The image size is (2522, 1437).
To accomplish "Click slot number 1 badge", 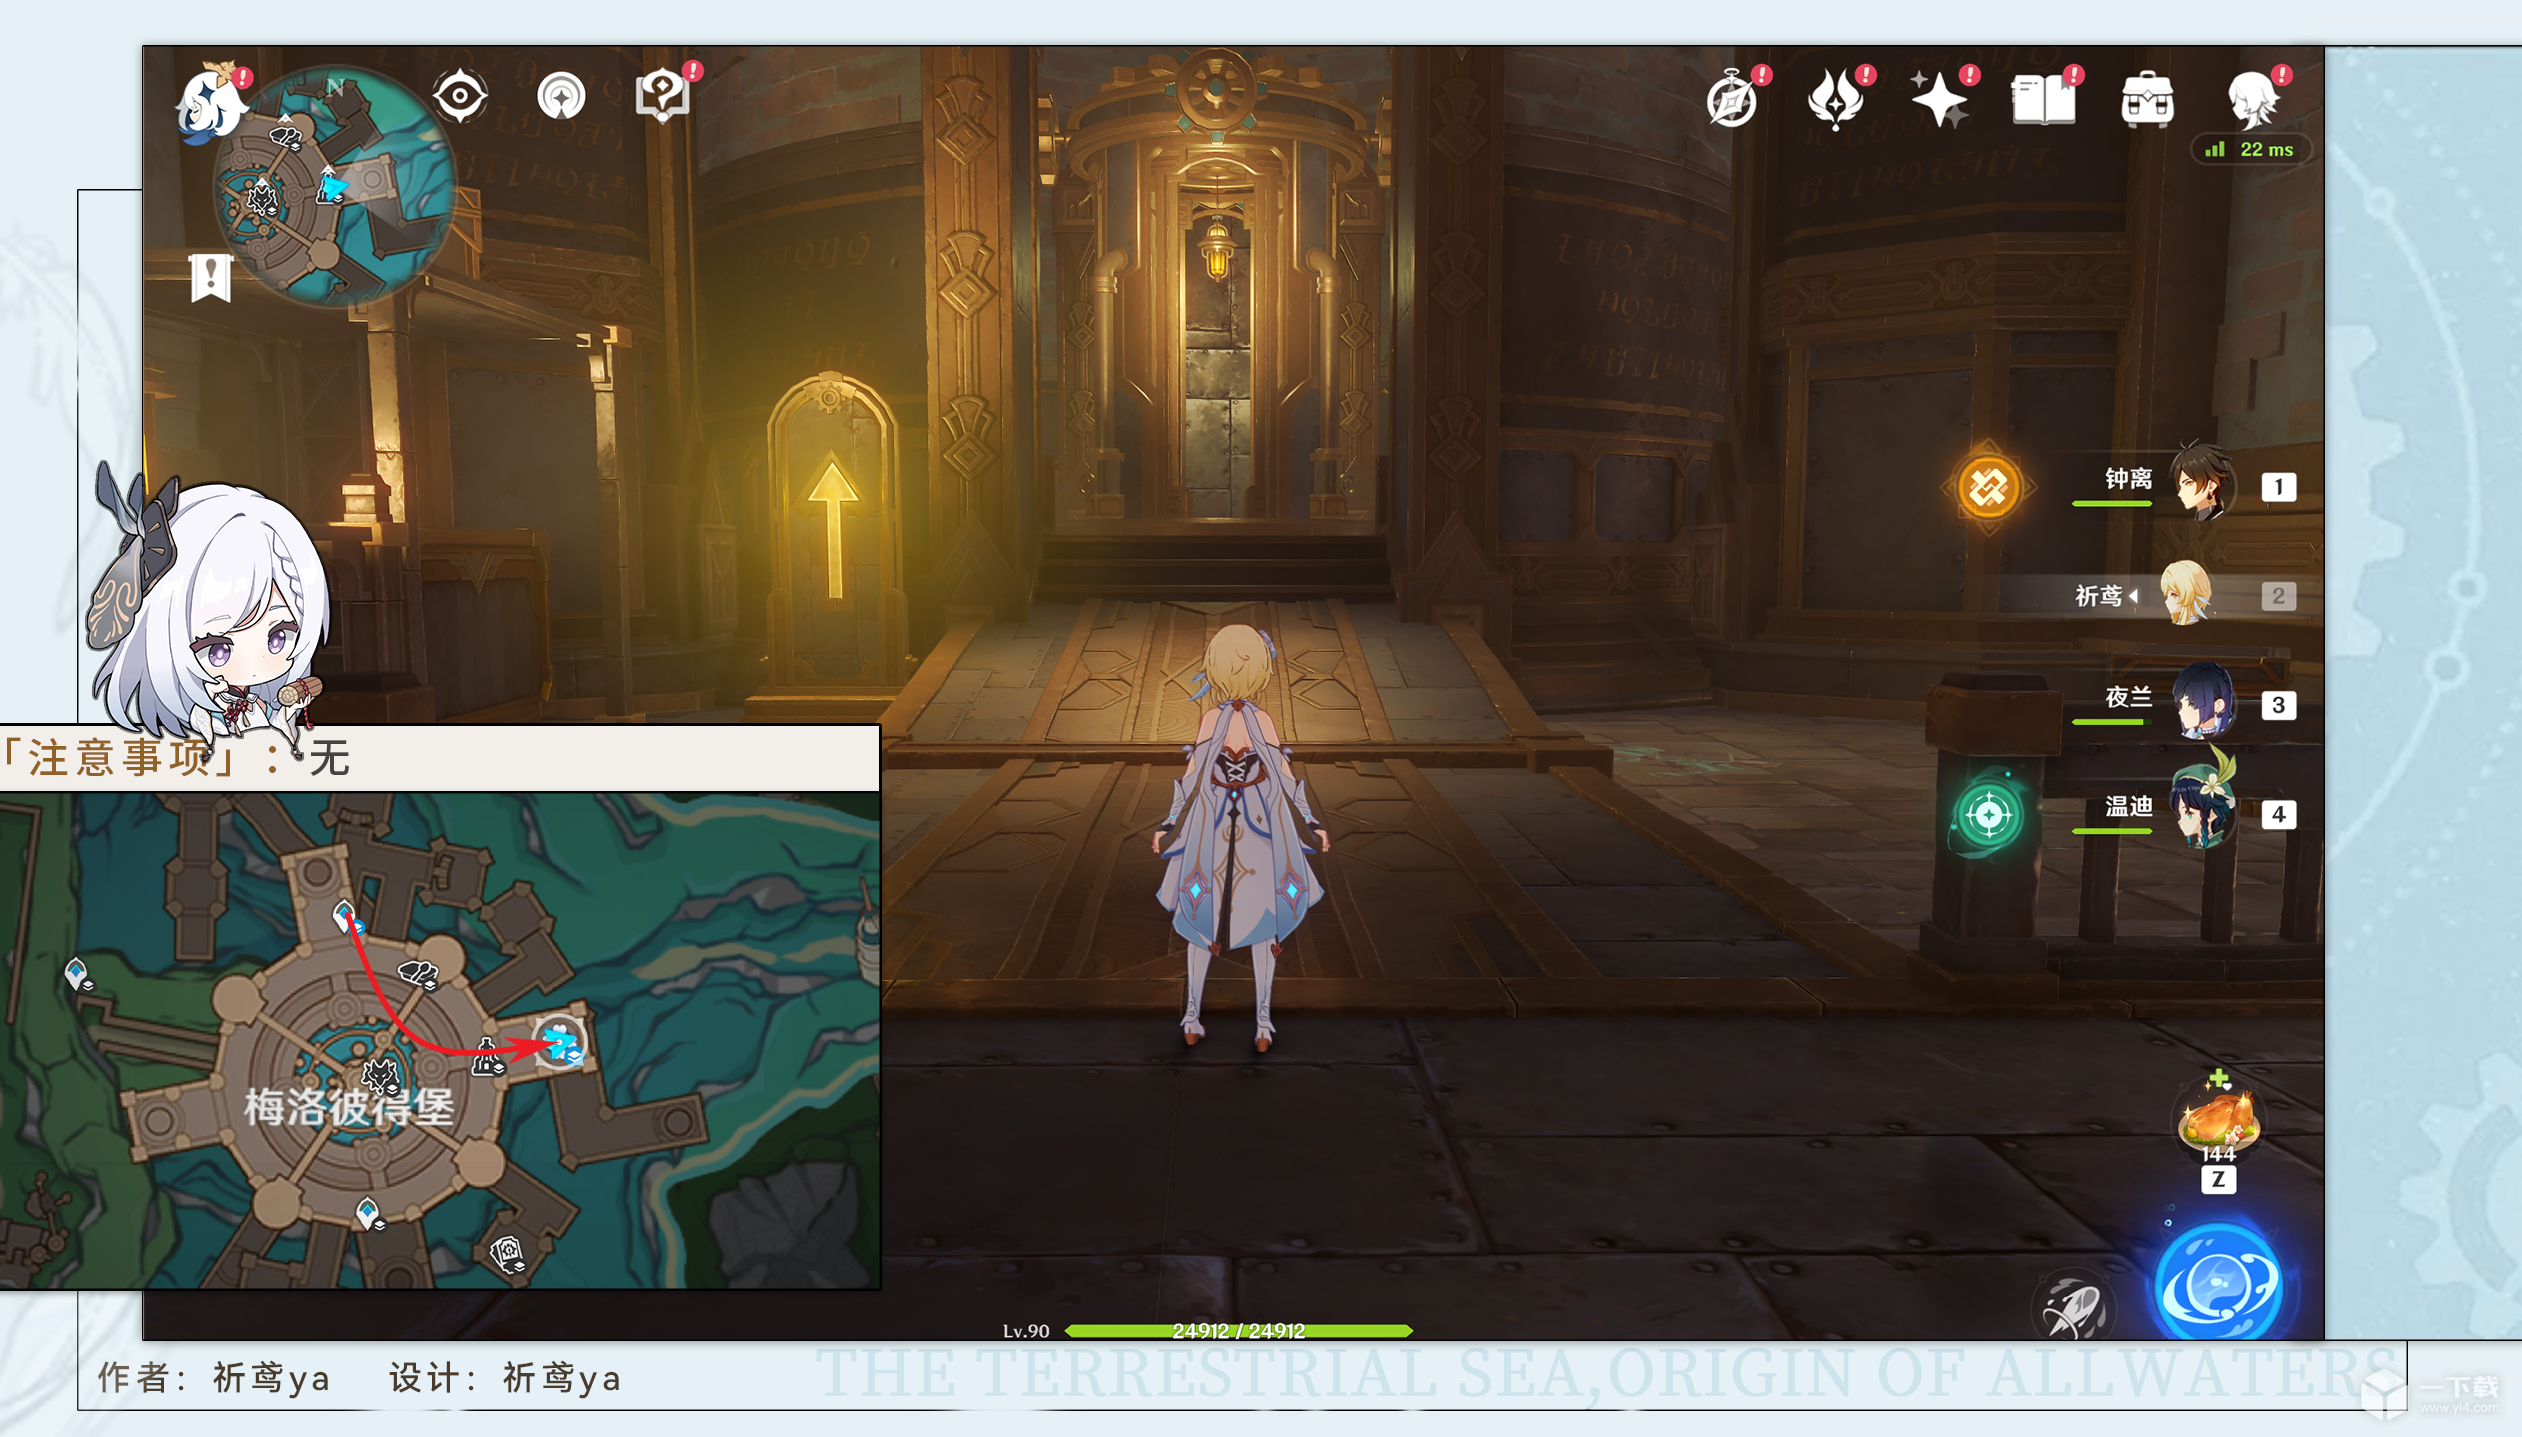I will (x=2278, y=487).
